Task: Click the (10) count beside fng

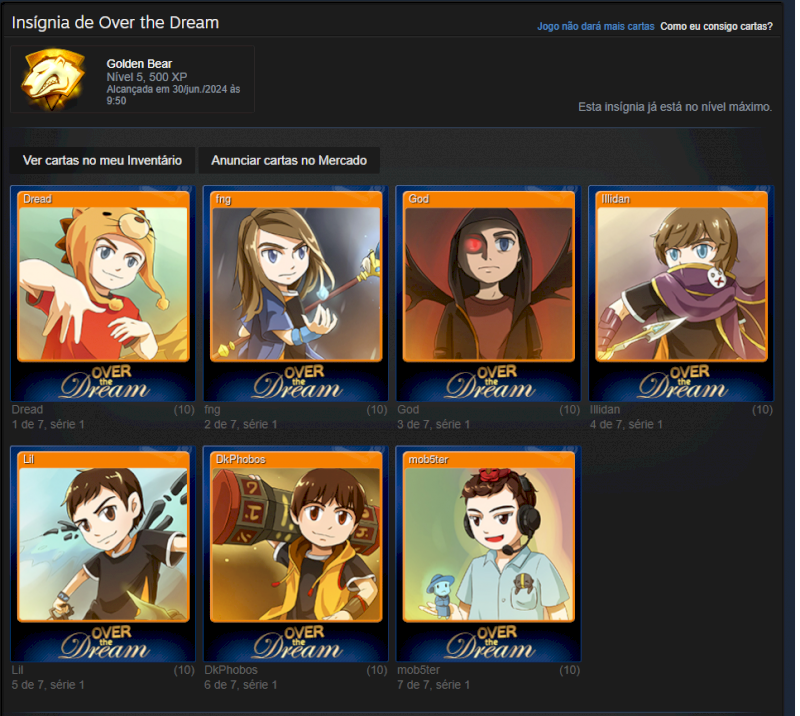Action: click(377, 409)
